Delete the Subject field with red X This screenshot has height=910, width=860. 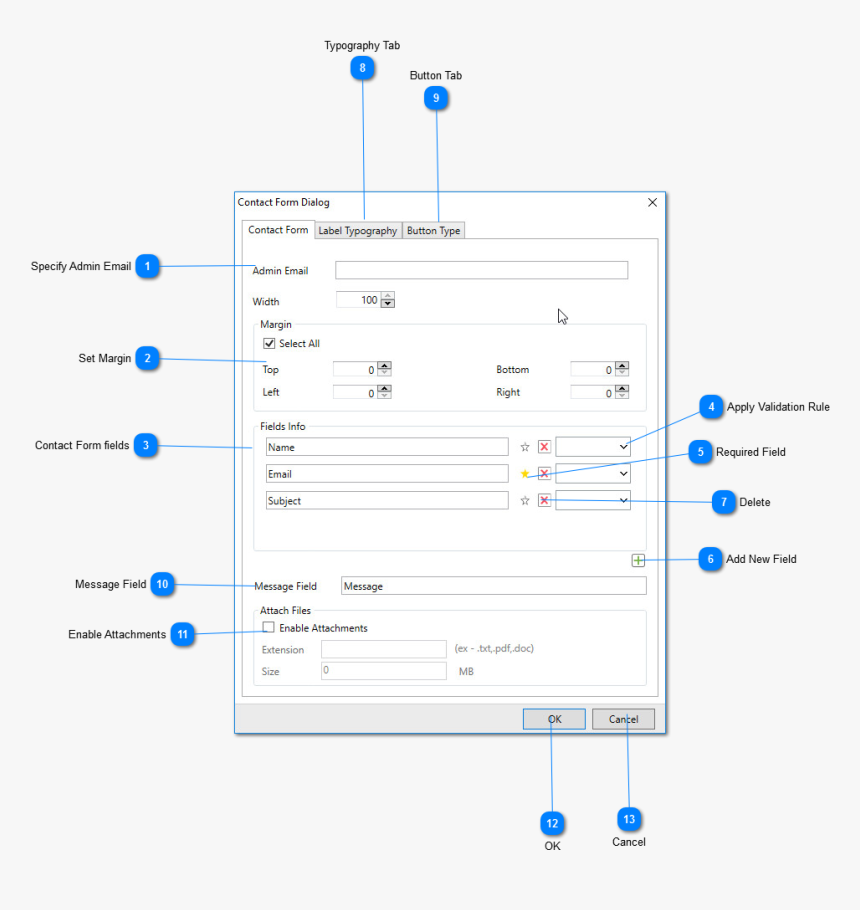coord(544,500)
